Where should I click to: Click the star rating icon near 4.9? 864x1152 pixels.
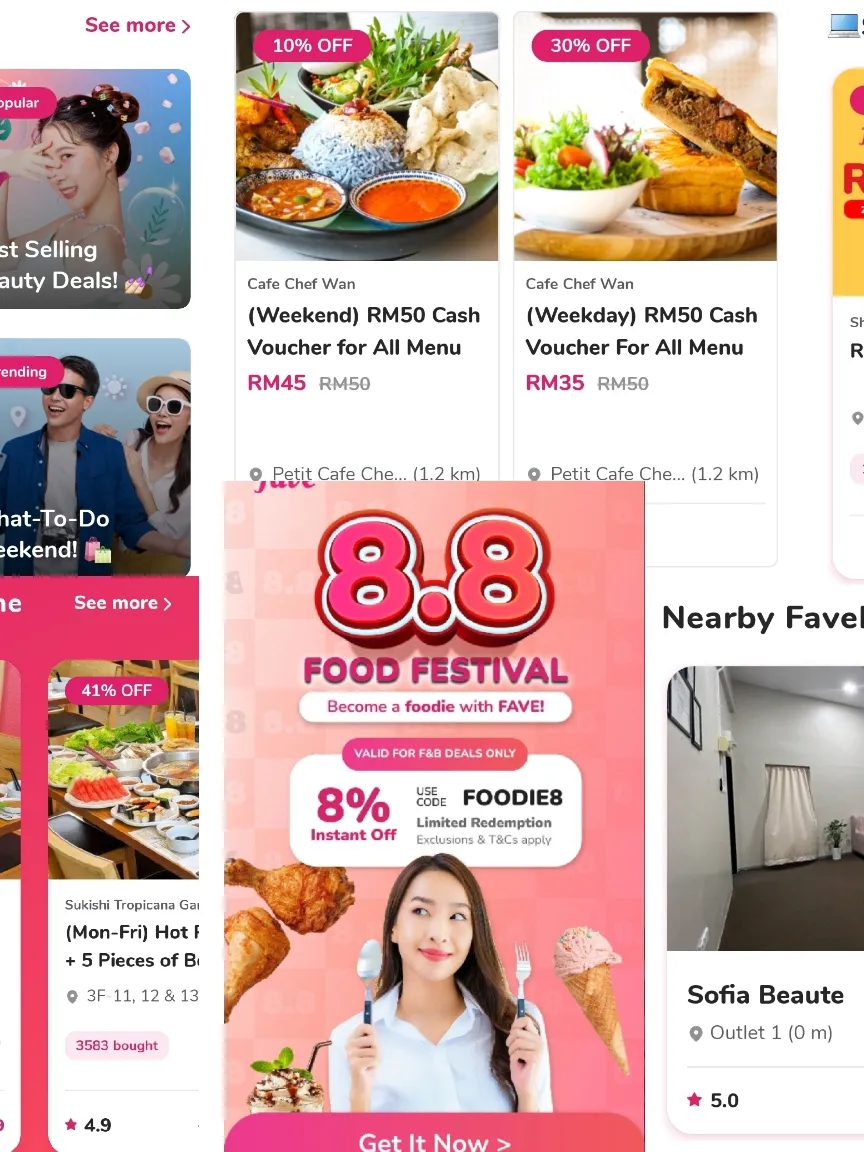(x=71, y=1124)
